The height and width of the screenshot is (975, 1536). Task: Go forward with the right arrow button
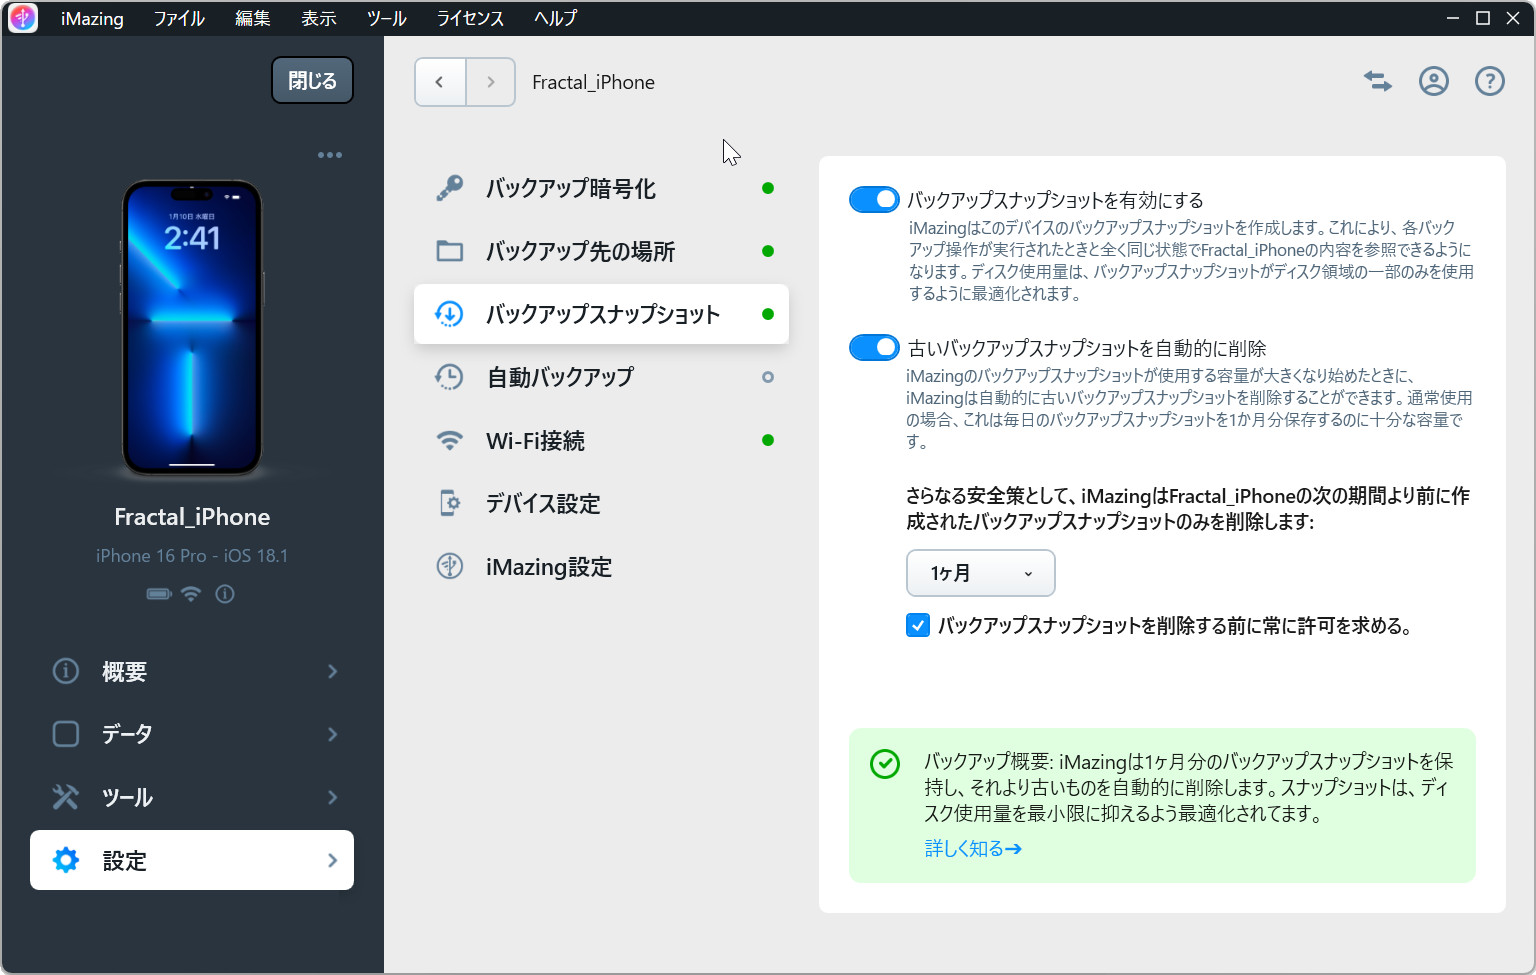(x=491, y=82)
